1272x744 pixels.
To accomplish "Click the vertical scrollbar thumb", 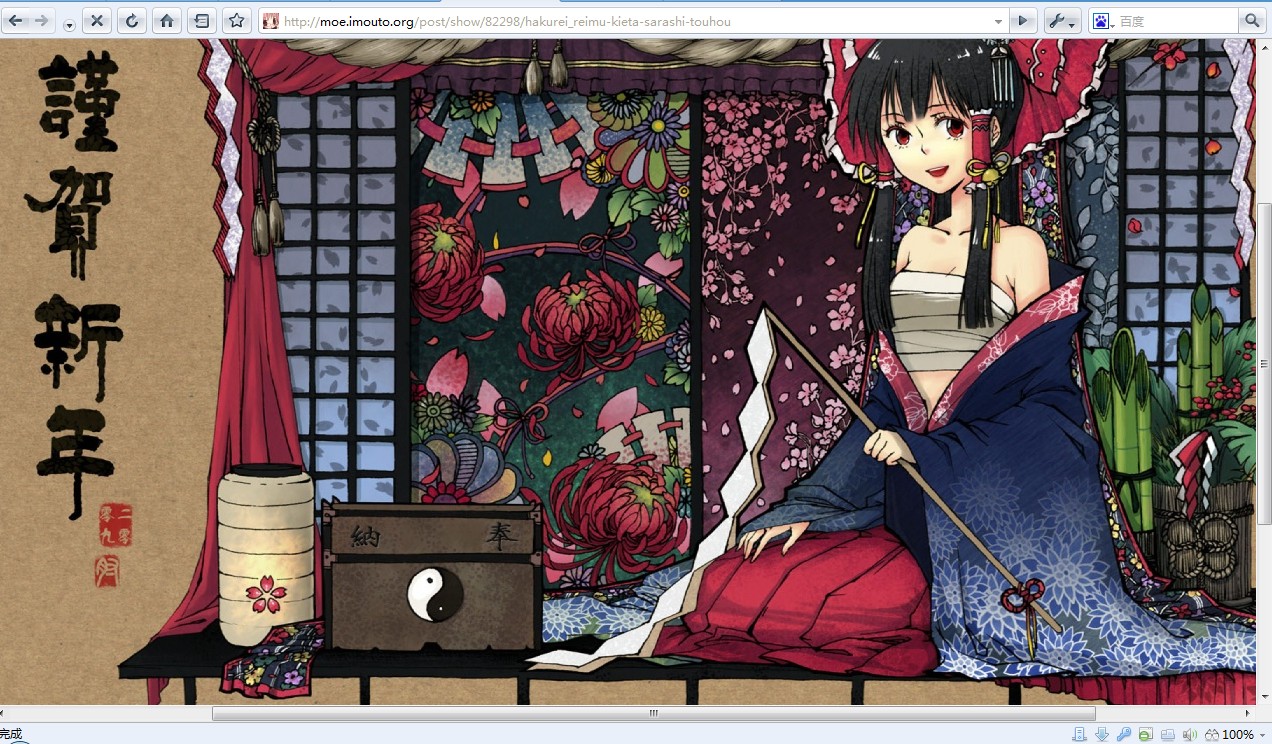I will pyautogui.click(x=1264, y=363).
